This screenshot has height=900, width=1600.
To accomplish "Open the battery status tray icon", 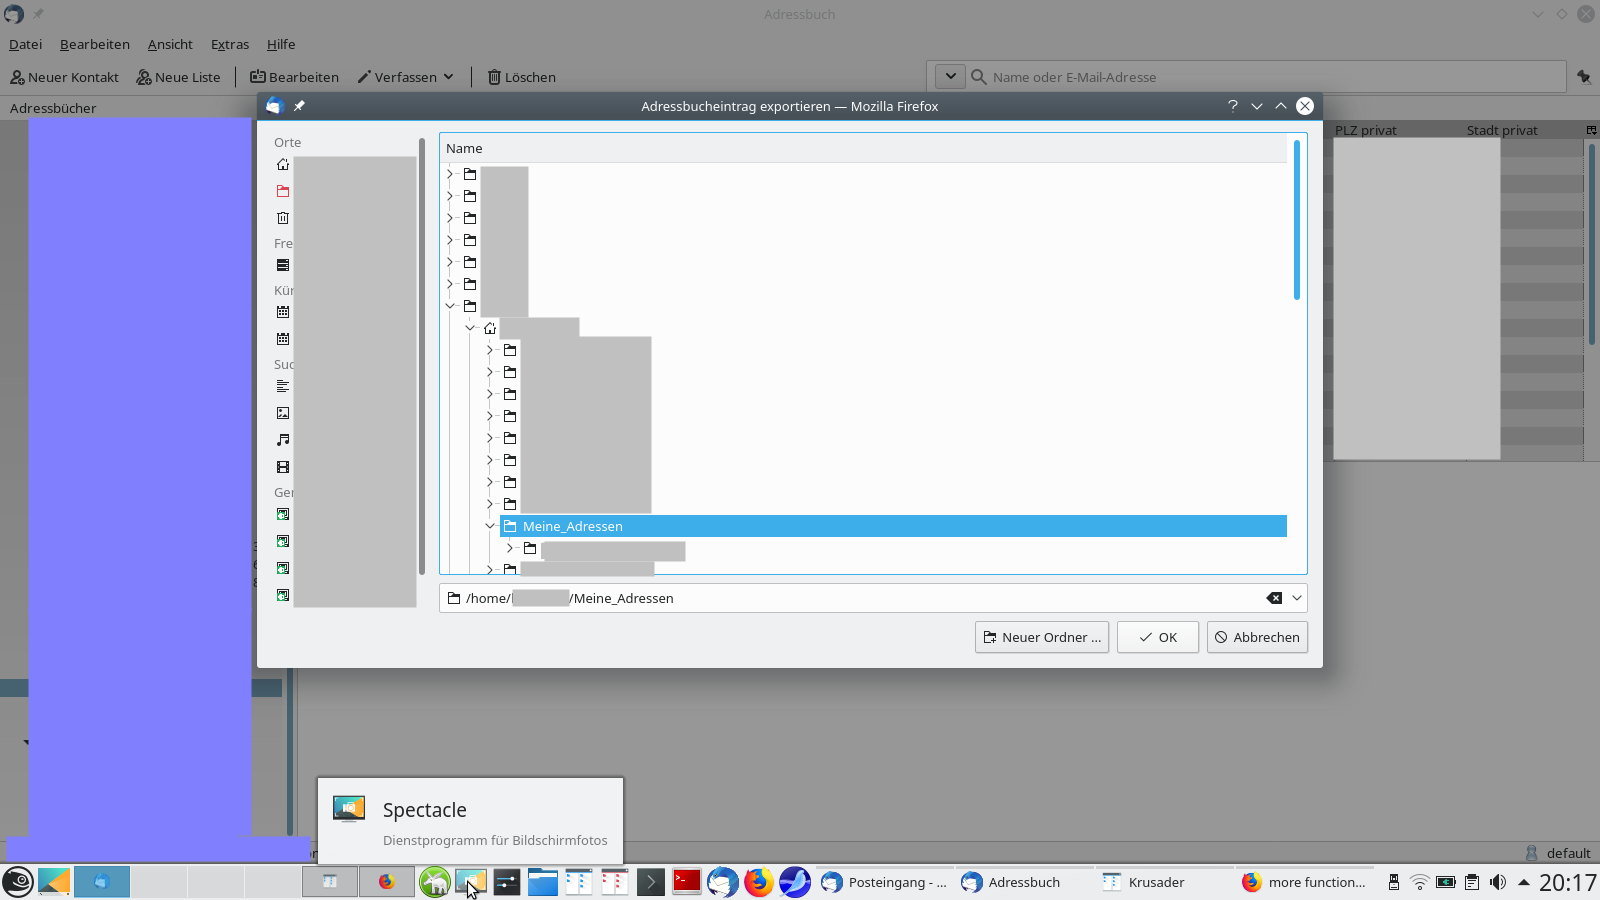I will pyautogui.click(x=1446, y=882).
